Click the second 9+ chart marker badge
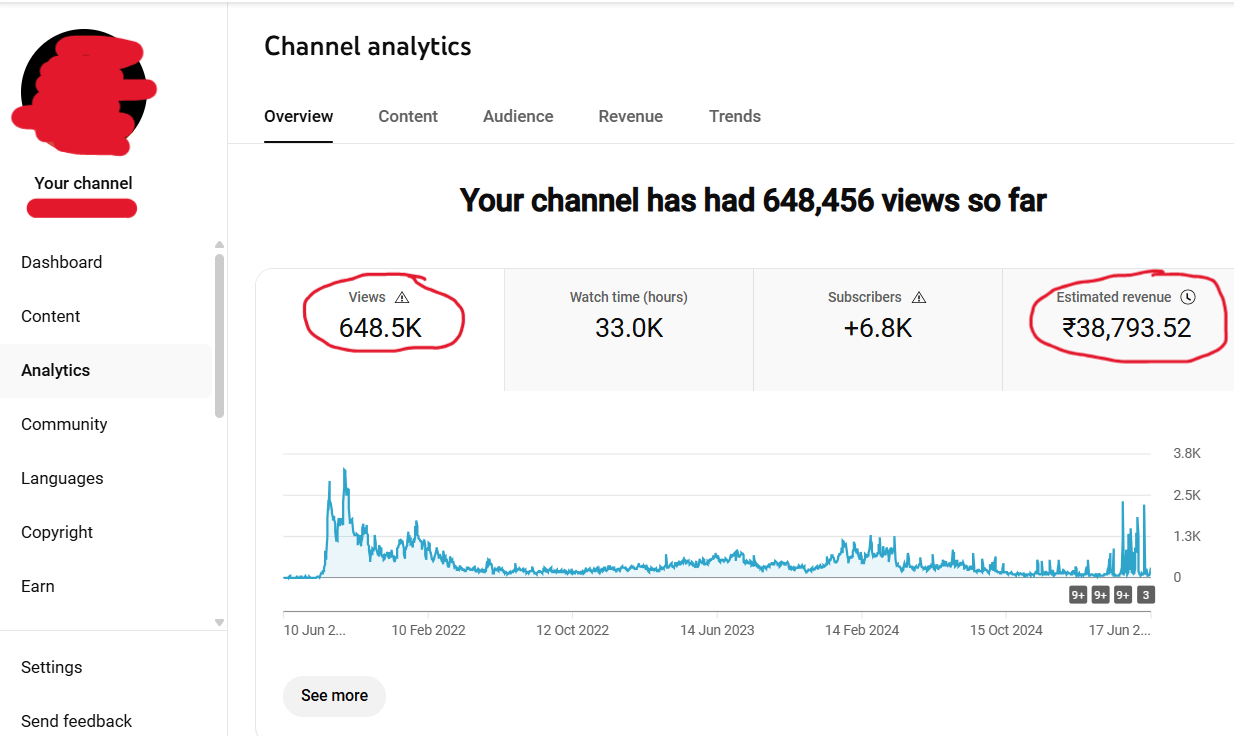This screenshot has height=736, width=1234. coord(1100,595)
